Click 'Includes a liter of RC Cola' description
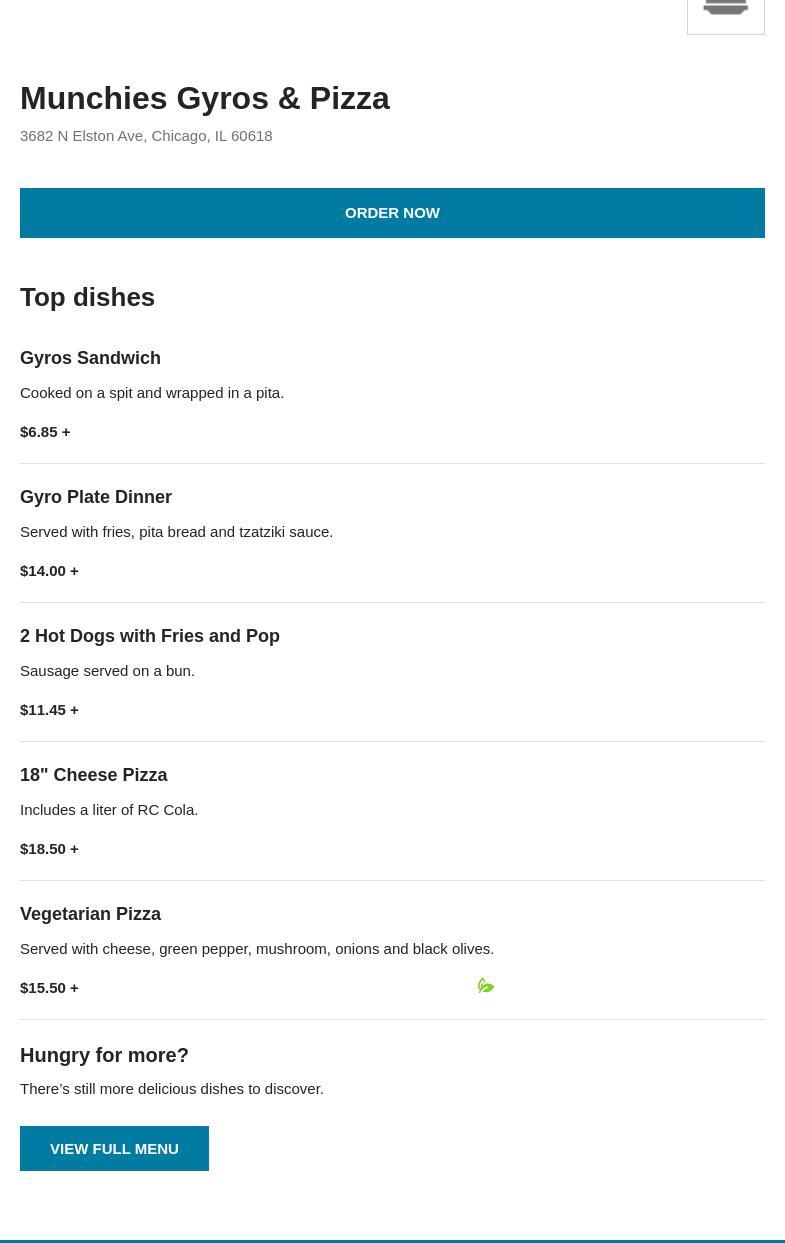 pyautogui.click(x=109, y=809)
